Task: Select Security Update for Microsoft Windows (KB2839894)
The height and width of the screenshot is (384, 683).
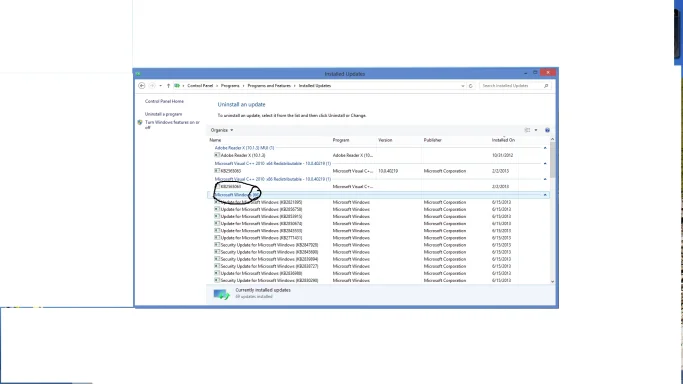Action: (269, 259)
